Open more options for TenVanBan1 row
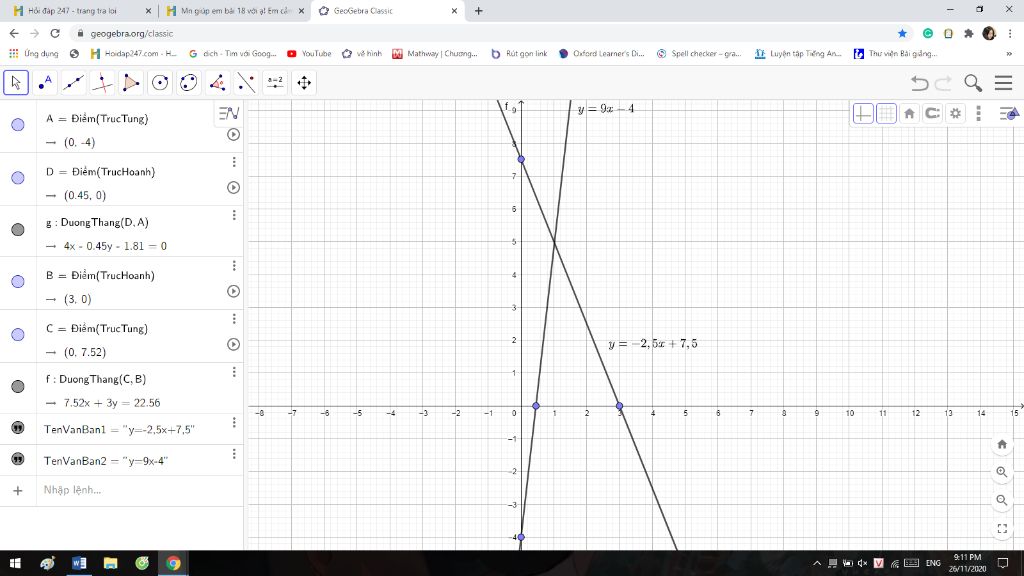 (x=234, y=423)
